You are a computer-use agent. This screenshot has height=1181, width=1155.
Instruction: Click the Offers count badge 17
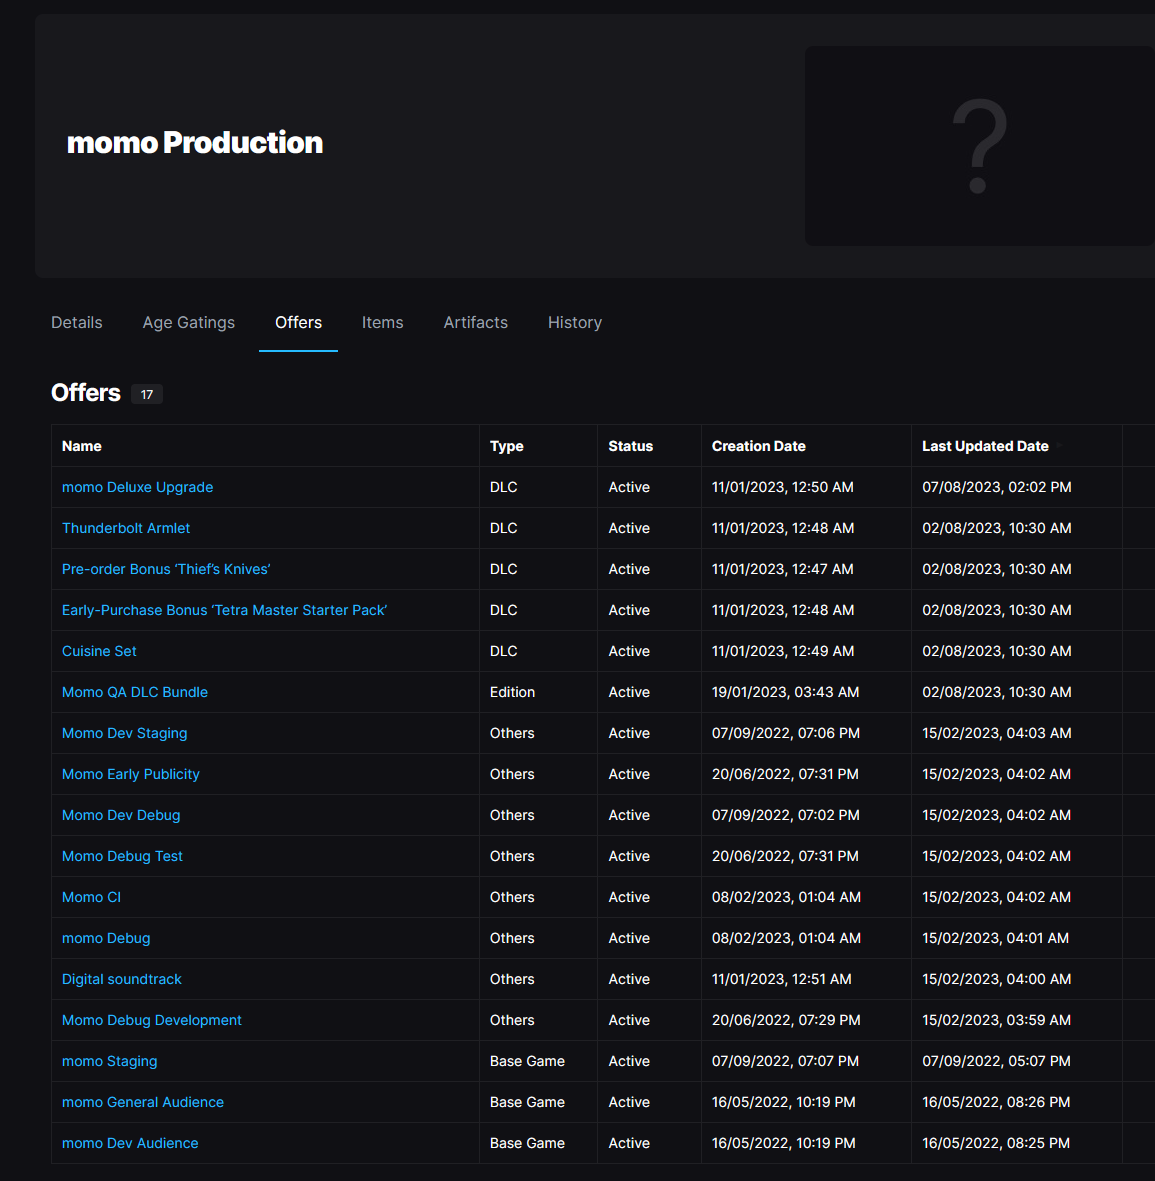point(147,394)
